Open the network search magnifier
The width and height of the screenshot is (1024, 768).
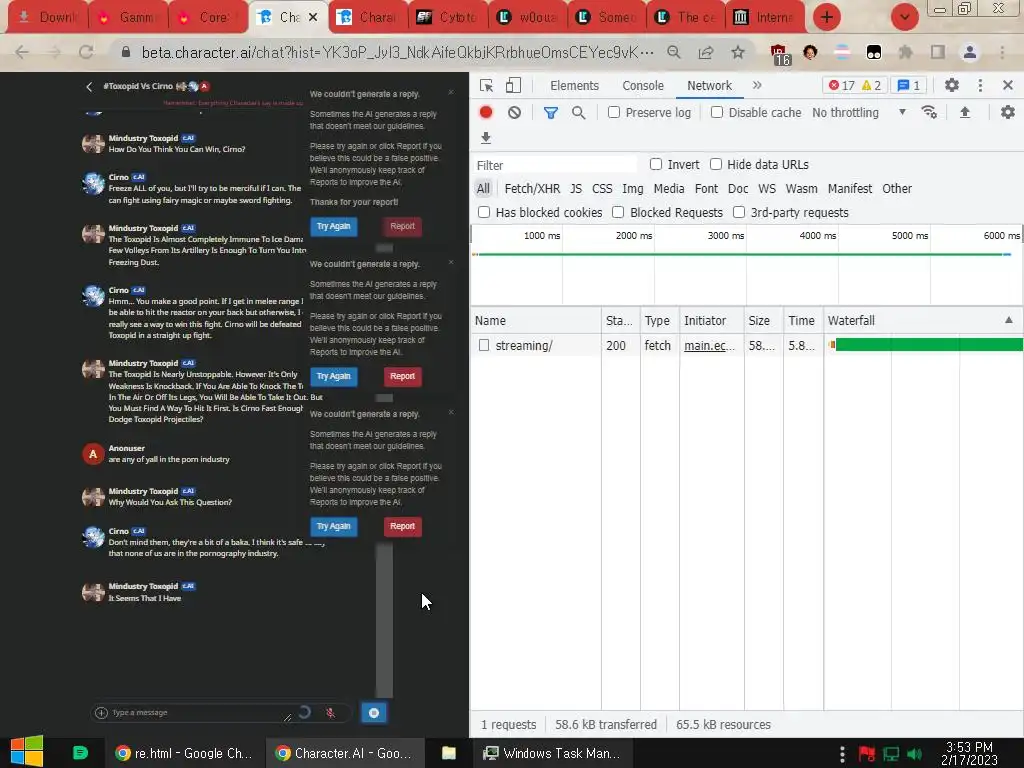pyautogui.click(x=578, y=112)
